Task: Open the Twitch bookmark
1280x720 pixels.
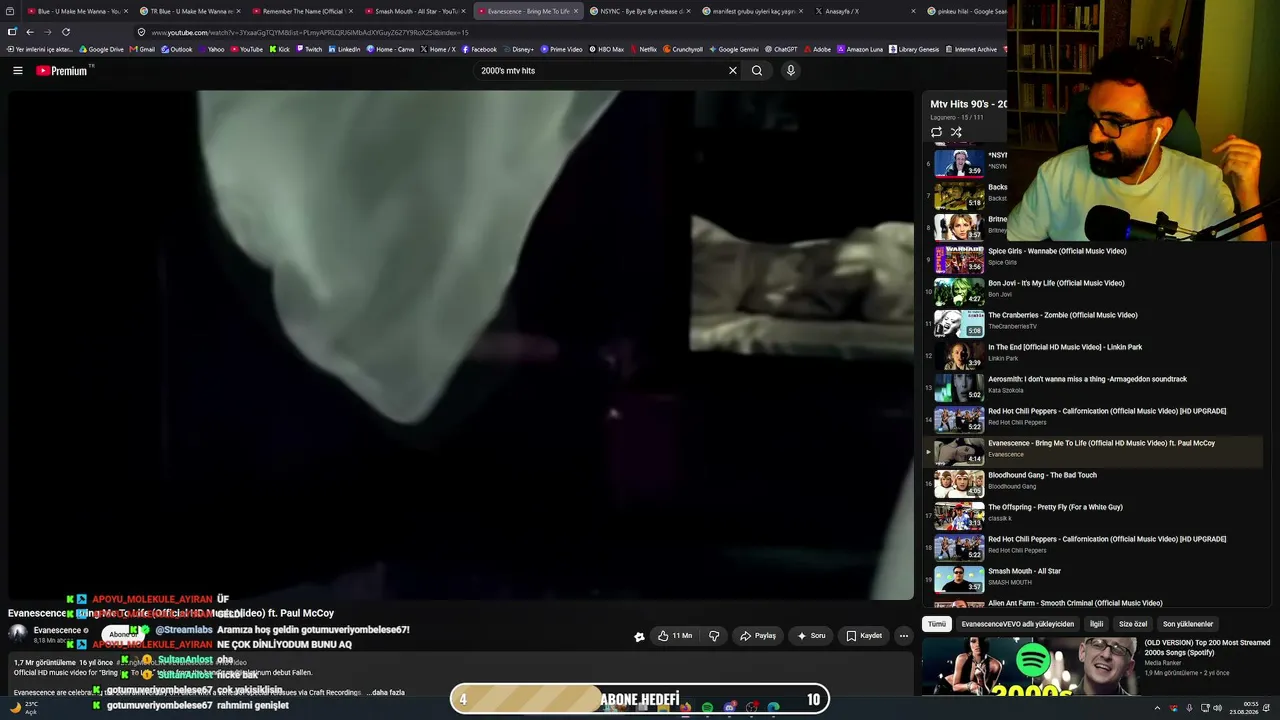Action: point(309,49)
